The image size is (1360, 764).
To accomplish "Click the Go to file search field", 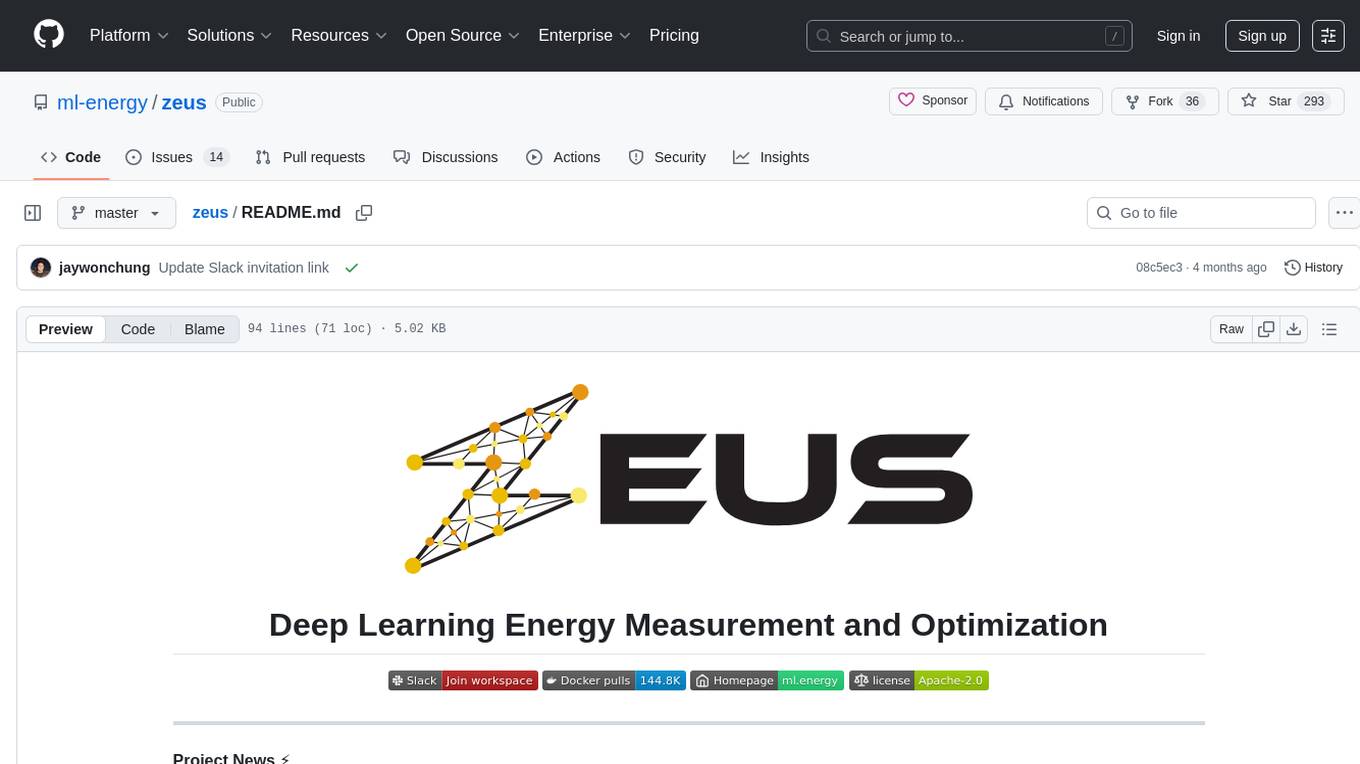I will click(1200, 213).
